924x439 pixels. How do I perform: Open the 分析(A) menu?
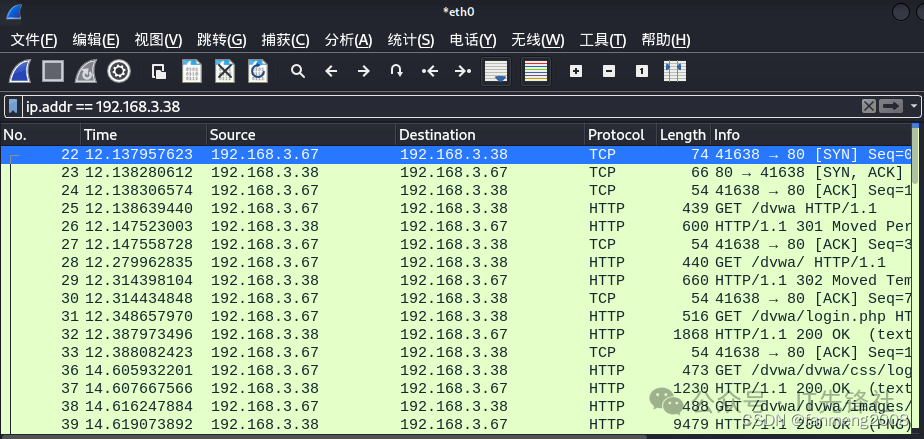(348, 40)
